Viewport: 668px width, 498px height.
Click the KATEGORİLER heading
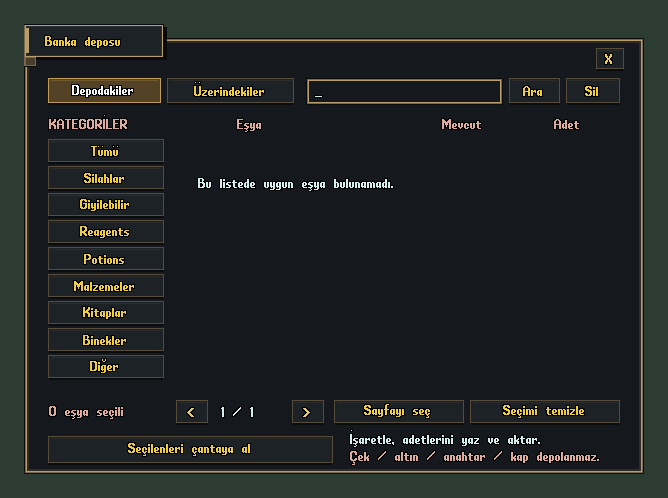(88, 124)
